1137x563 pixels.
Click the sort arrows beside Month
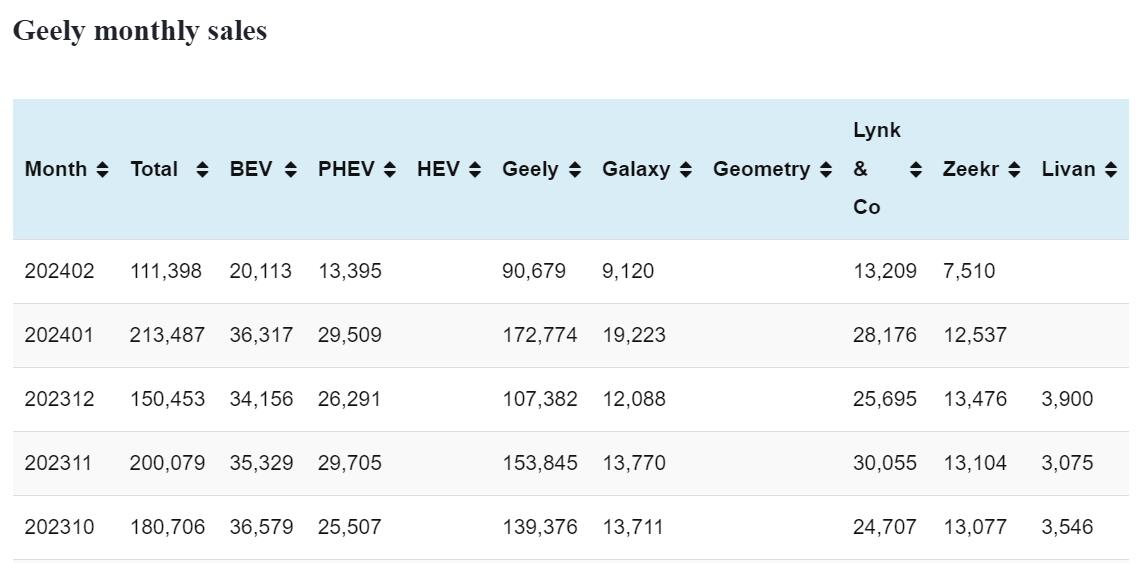(102, 170)
